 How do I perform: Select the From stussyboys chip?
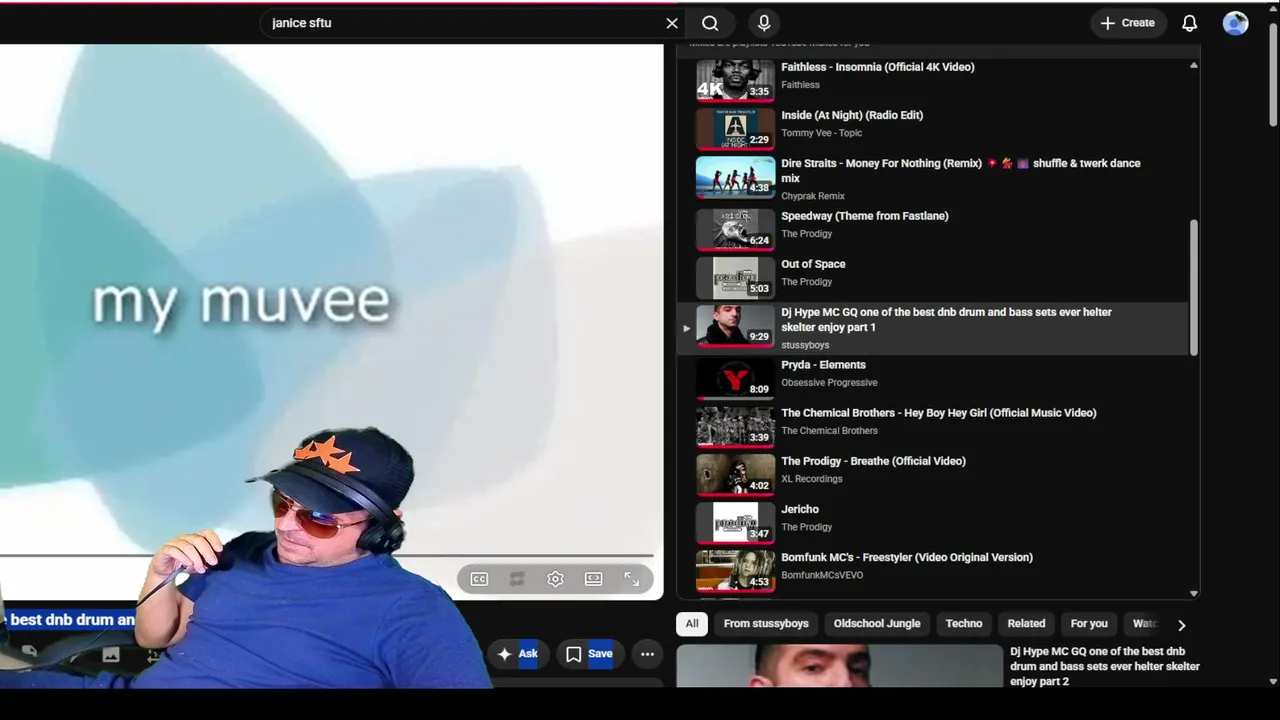click(x=766, y=624)
